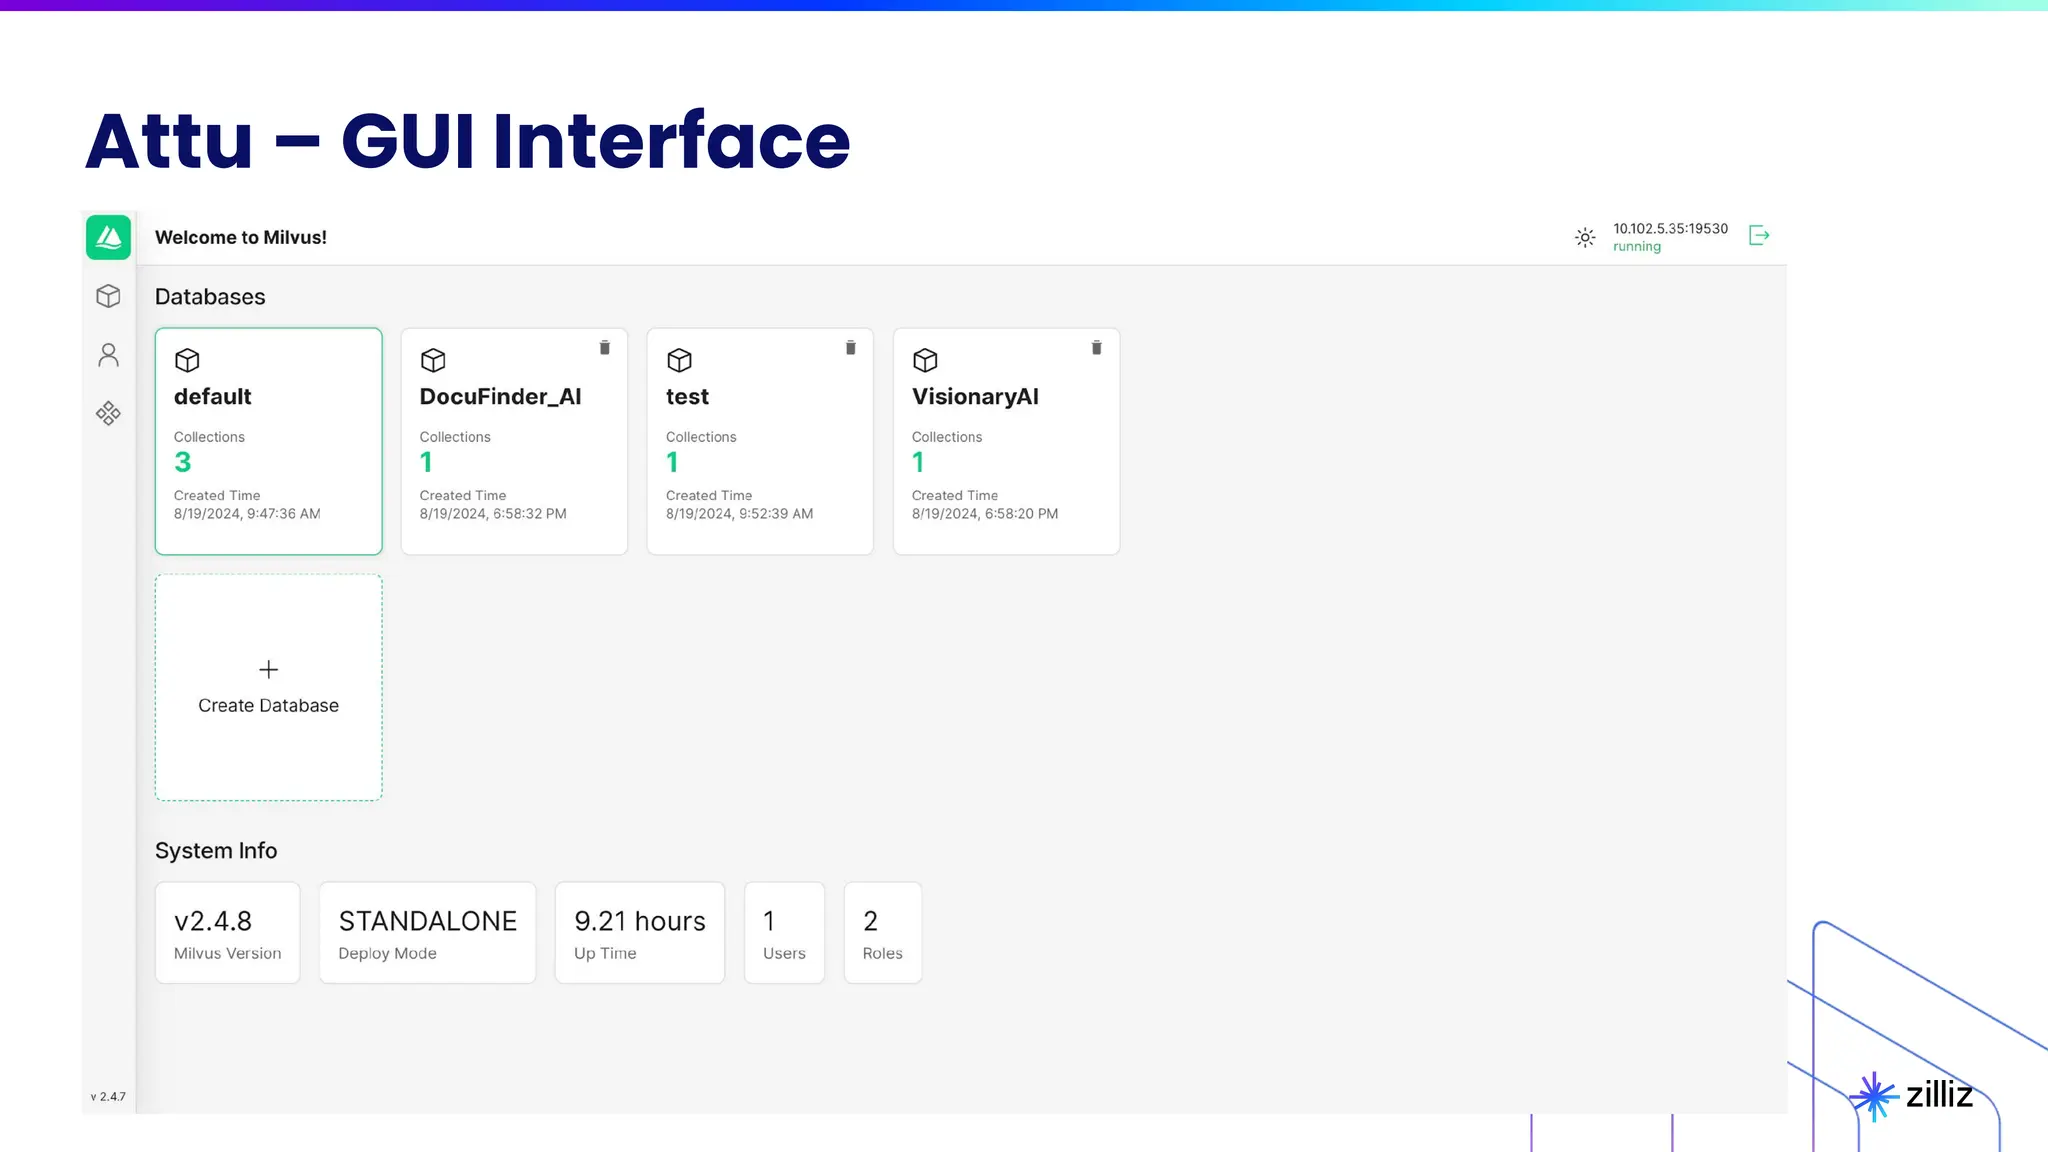Click the 1 Users info card
This screenshot has height=1152, width=2048.
(x=784, y=932)
